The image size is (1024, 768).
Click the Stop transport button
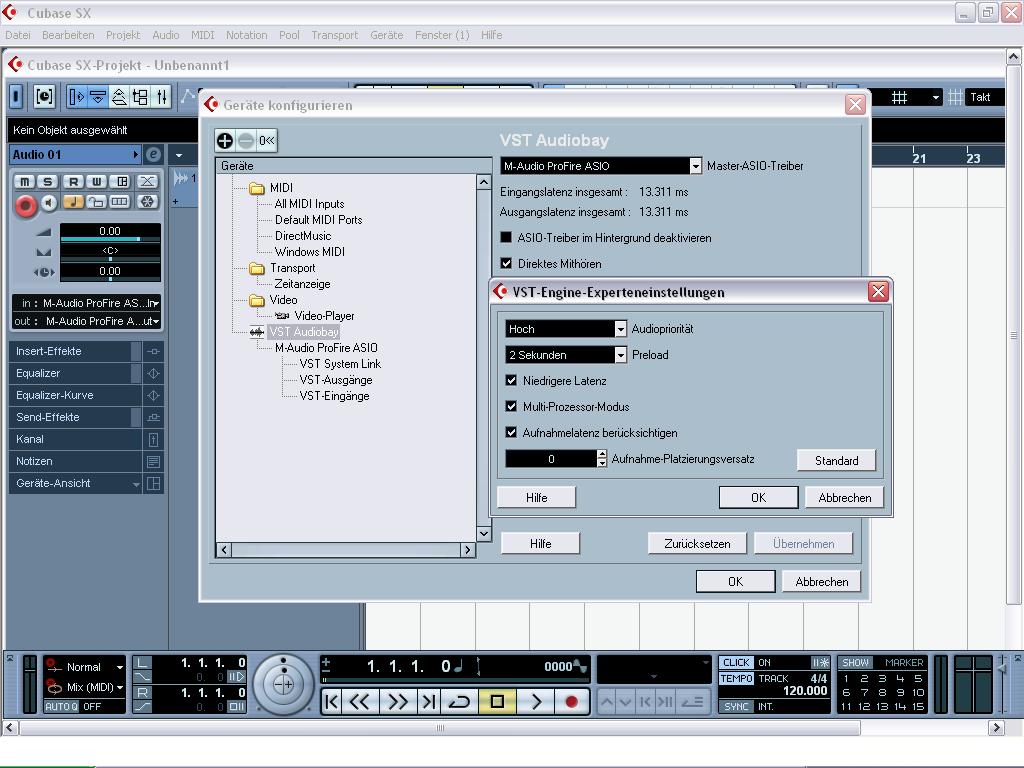(x=497, y=702)
